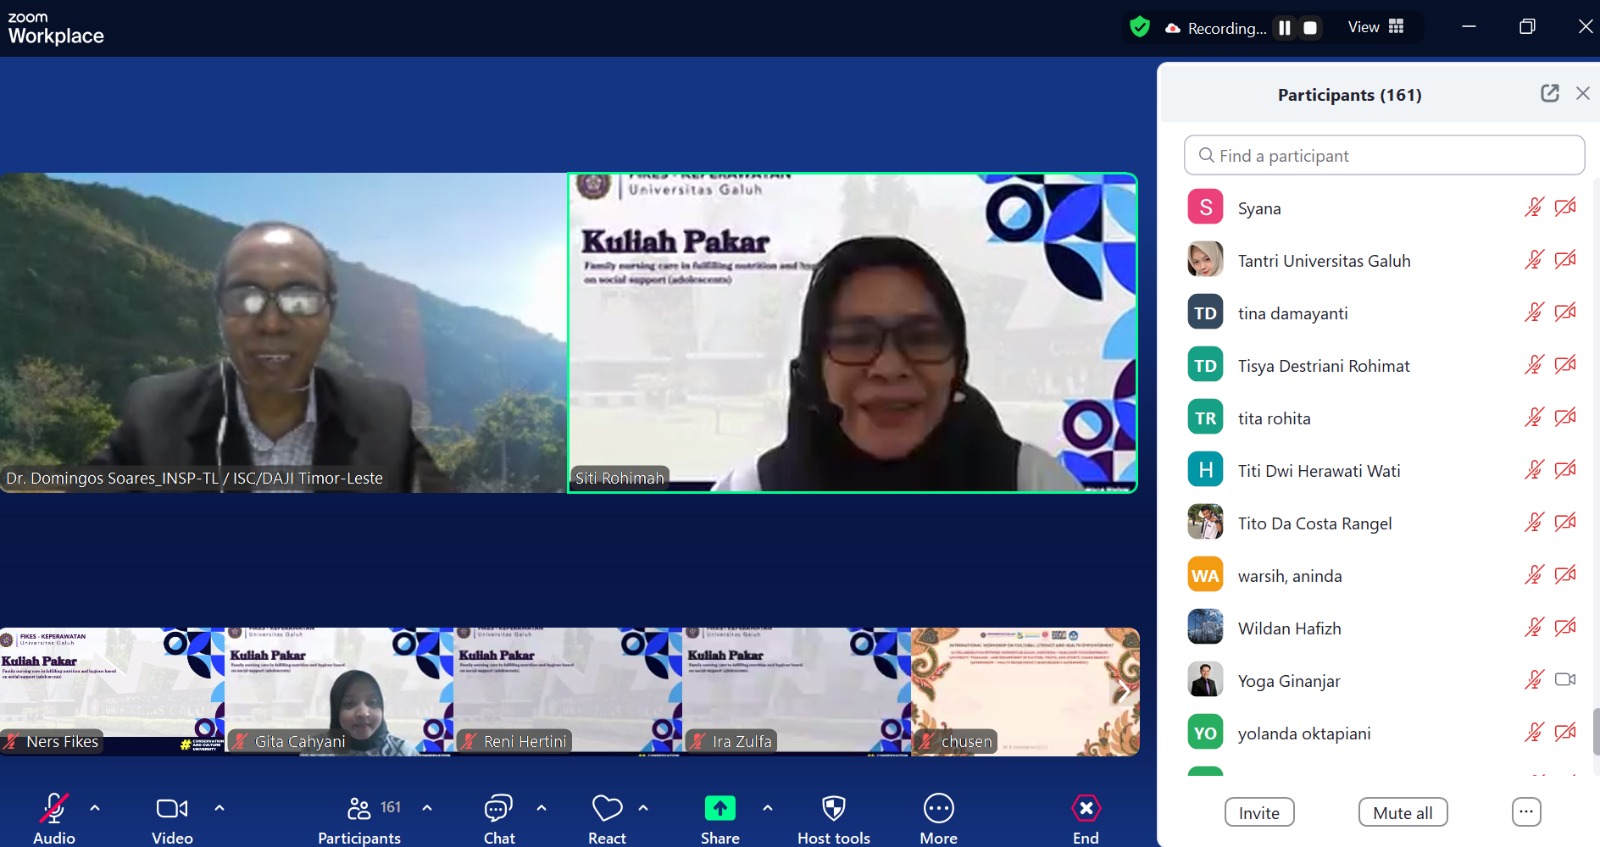This screenshot has height=847, width=1600.
Task: Expand the Audio options arrow
Action: click(x=95, y=808)
